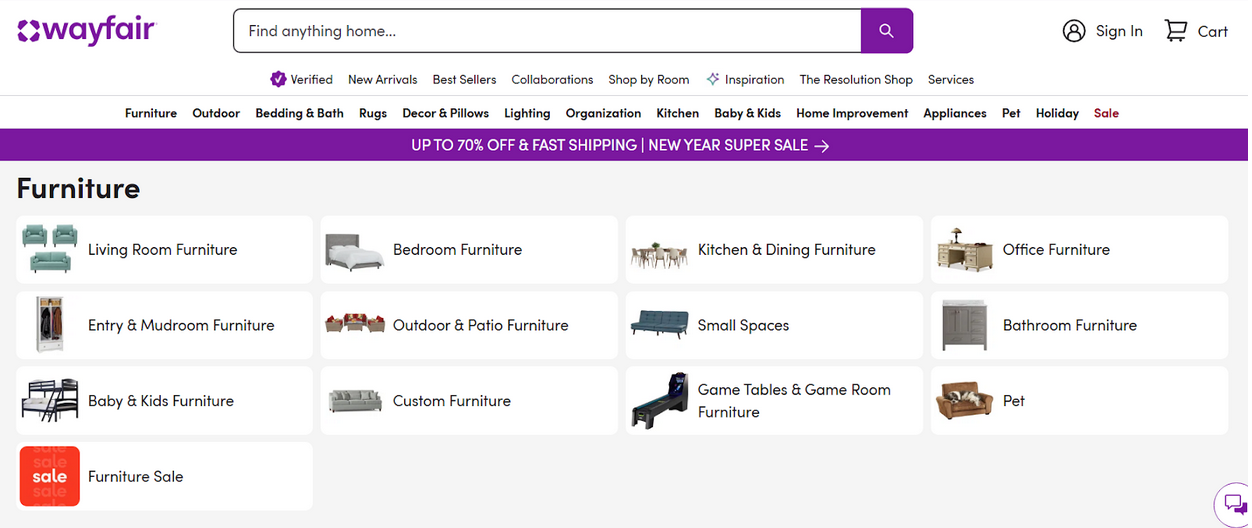The height and width of the screenshot is (528, 1252).
Task: Open the Decor & Pillows menu
Action: 446,113
